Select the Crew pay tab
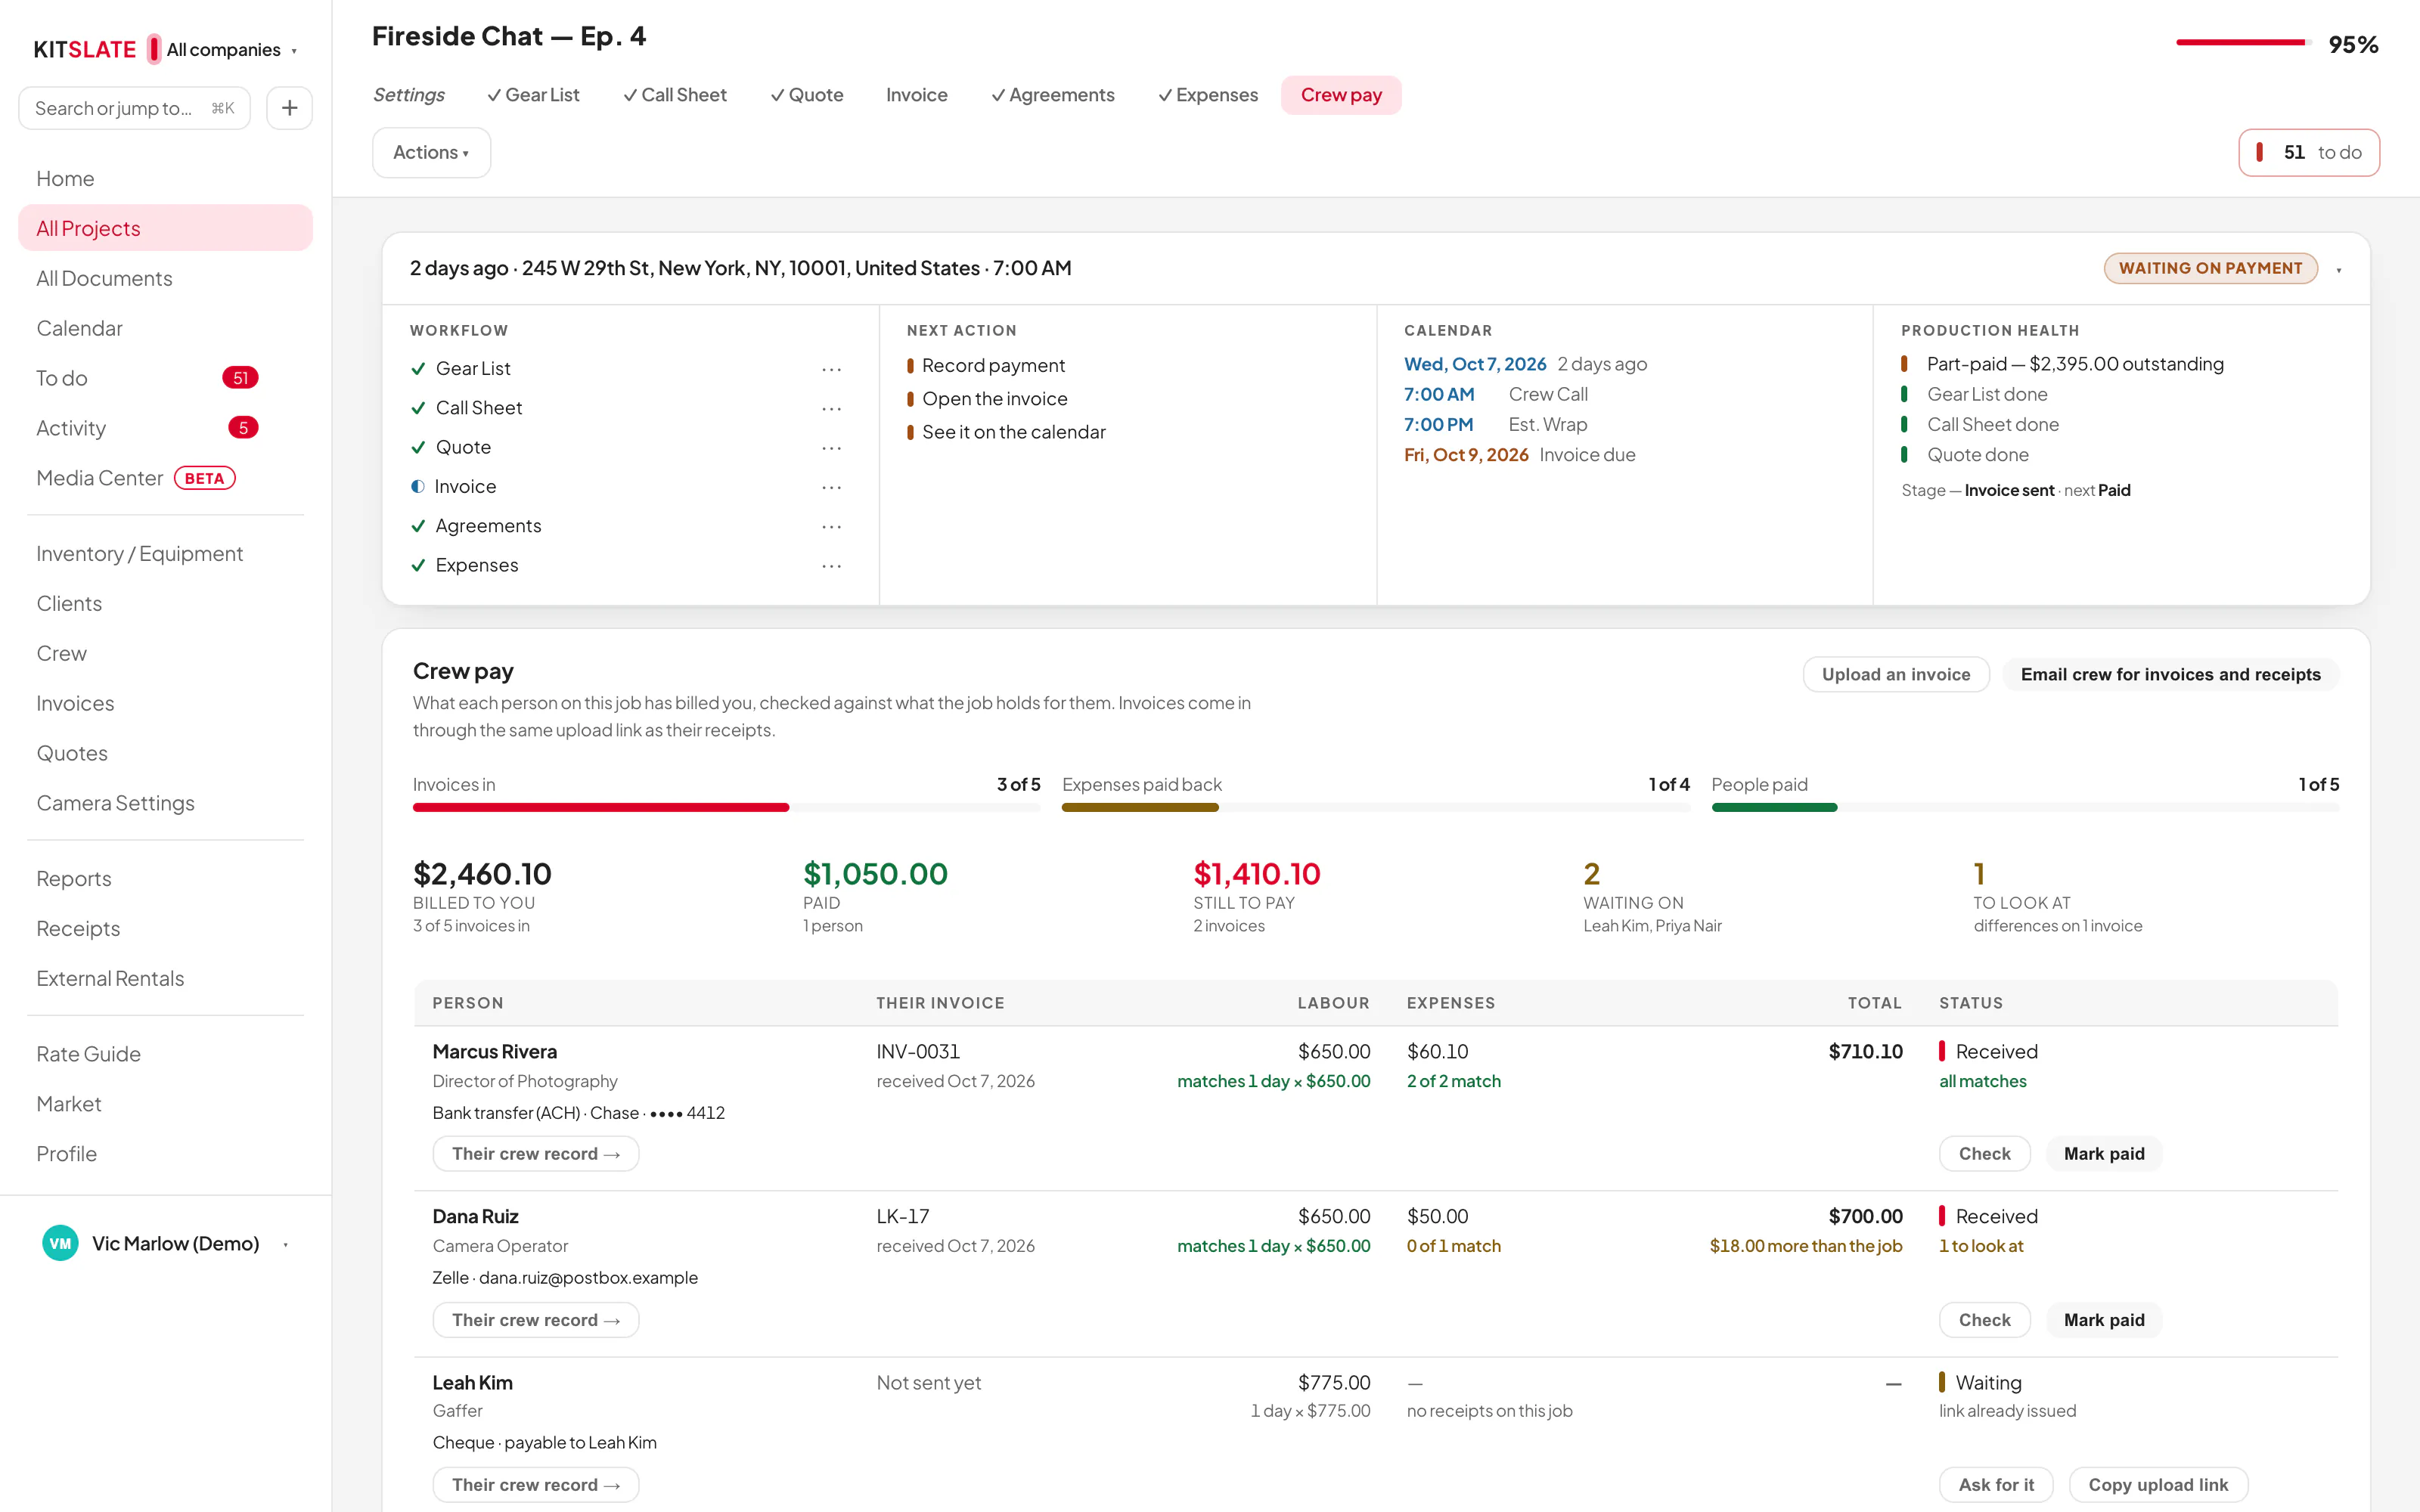 [x=1341, y=95]
